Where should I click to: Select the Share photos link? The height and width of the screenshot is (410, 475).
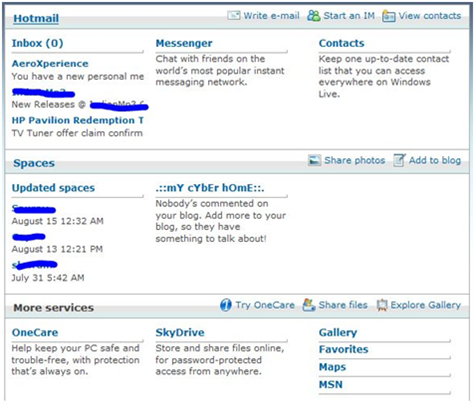pos(355,160)
